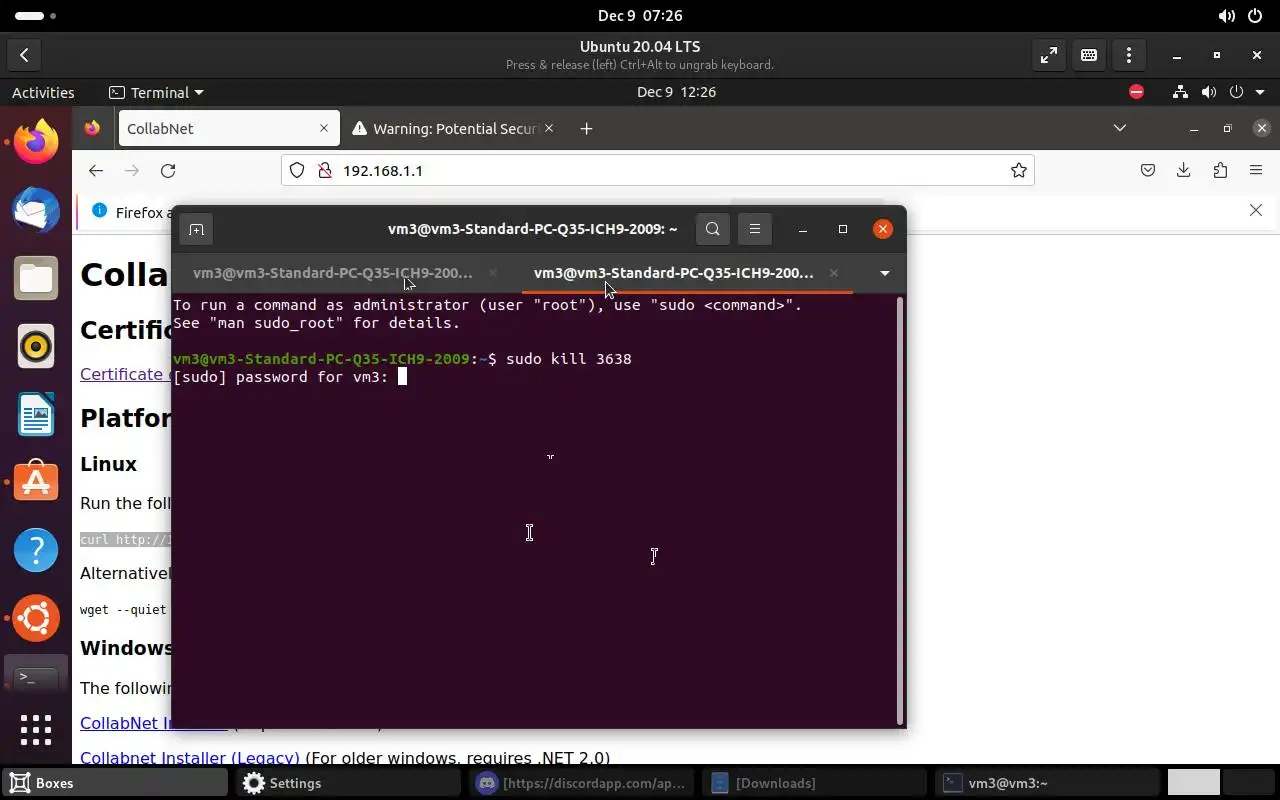This screenshot has width=1280, height=800.
Task: Dismiss the Firefox notification bar
Action: point(1256,210)
